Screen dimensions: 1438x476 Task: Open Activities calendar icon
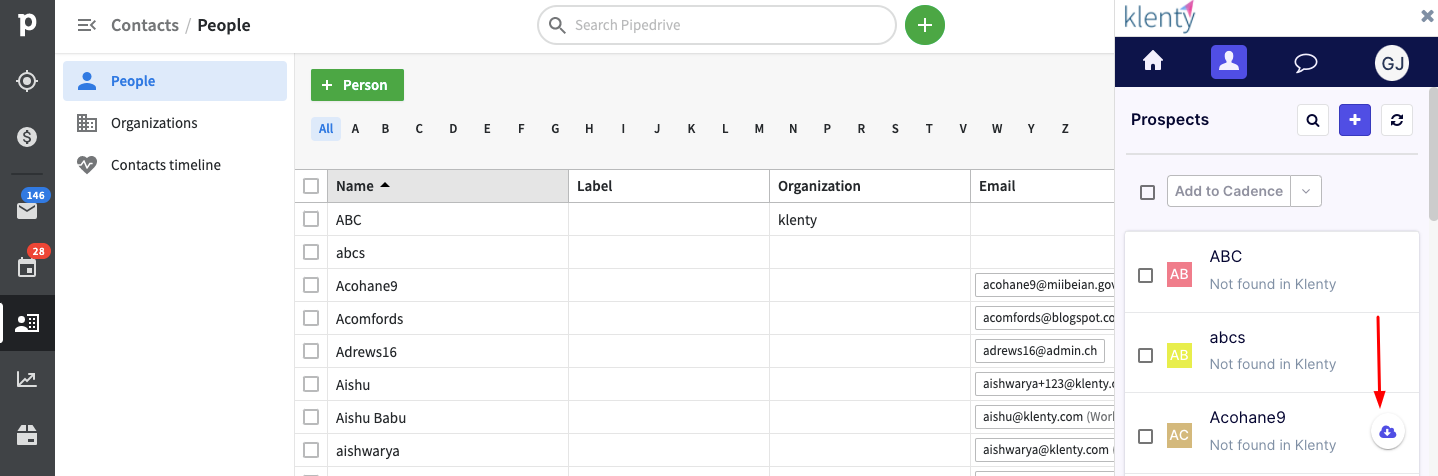tap(27, 267)
